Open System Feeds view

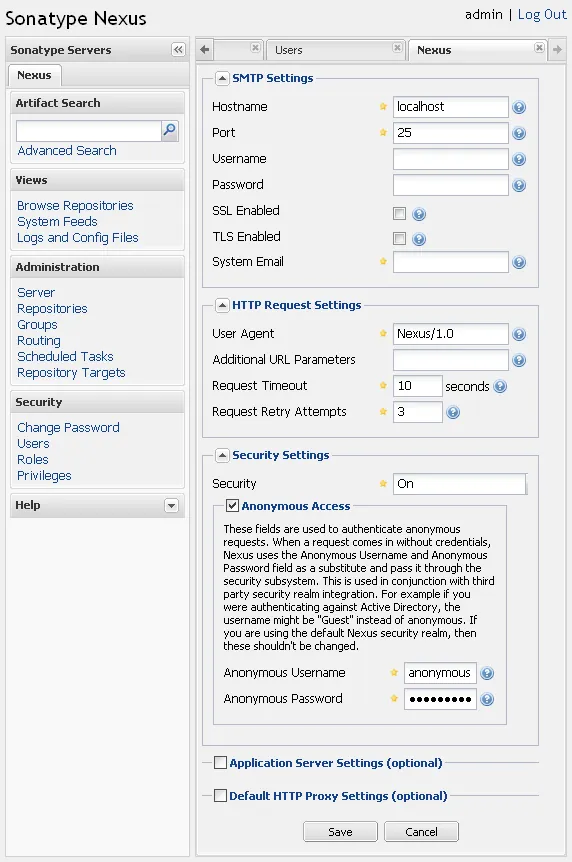(57, 222)
